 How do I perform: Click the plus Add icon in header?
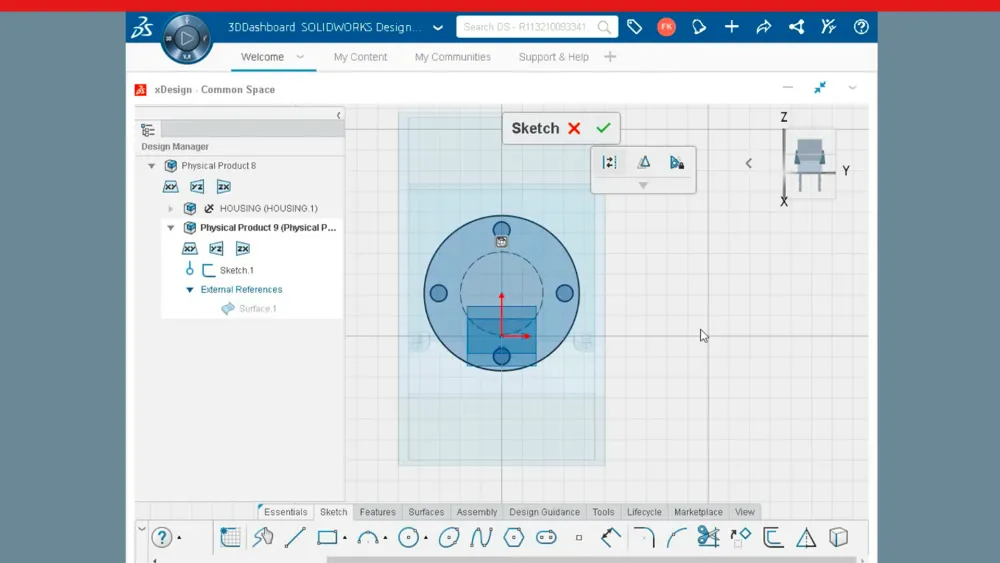point(732,27)
